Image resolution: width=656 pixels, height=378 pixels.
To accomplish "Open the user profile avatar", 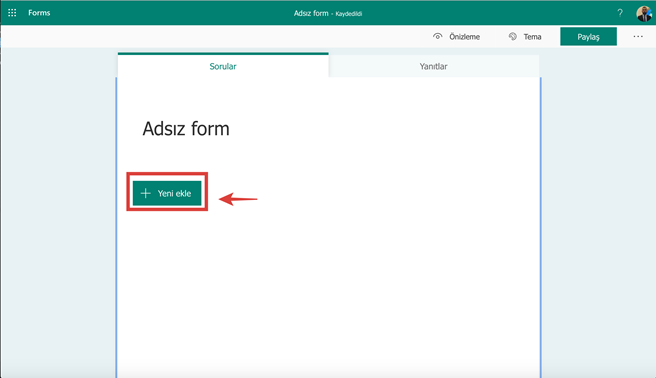I will click(644, 13).
